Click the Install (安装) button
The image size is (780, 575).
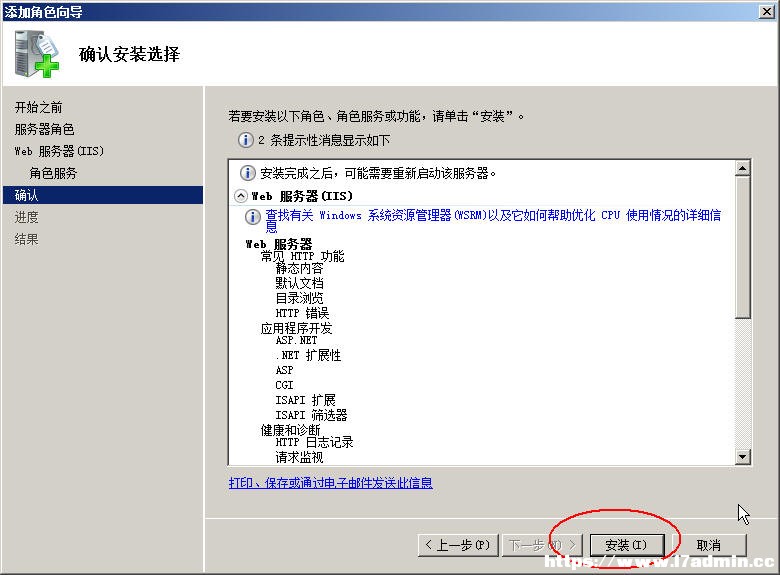[x=627, y=545]
